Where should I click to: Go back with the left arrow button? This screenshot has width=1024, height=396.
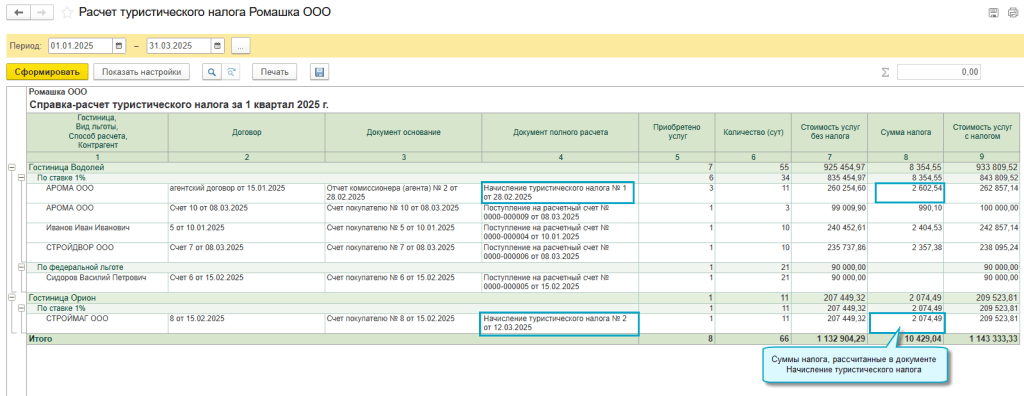coord(18,13)
